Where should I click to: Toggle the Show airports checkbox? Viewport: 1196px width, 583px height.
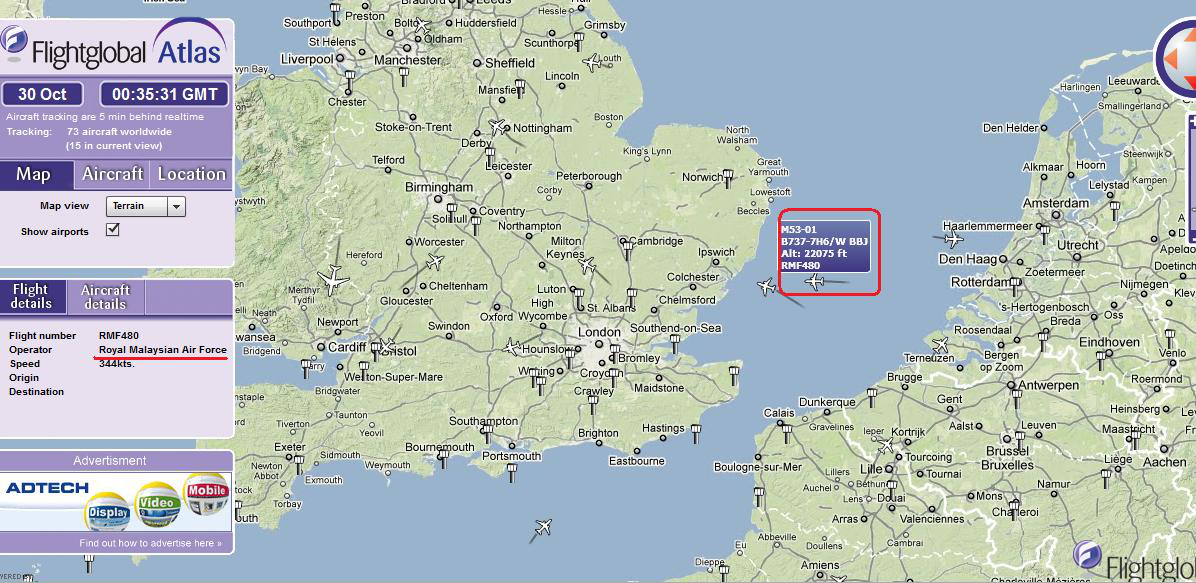click(x=112, y=230)
